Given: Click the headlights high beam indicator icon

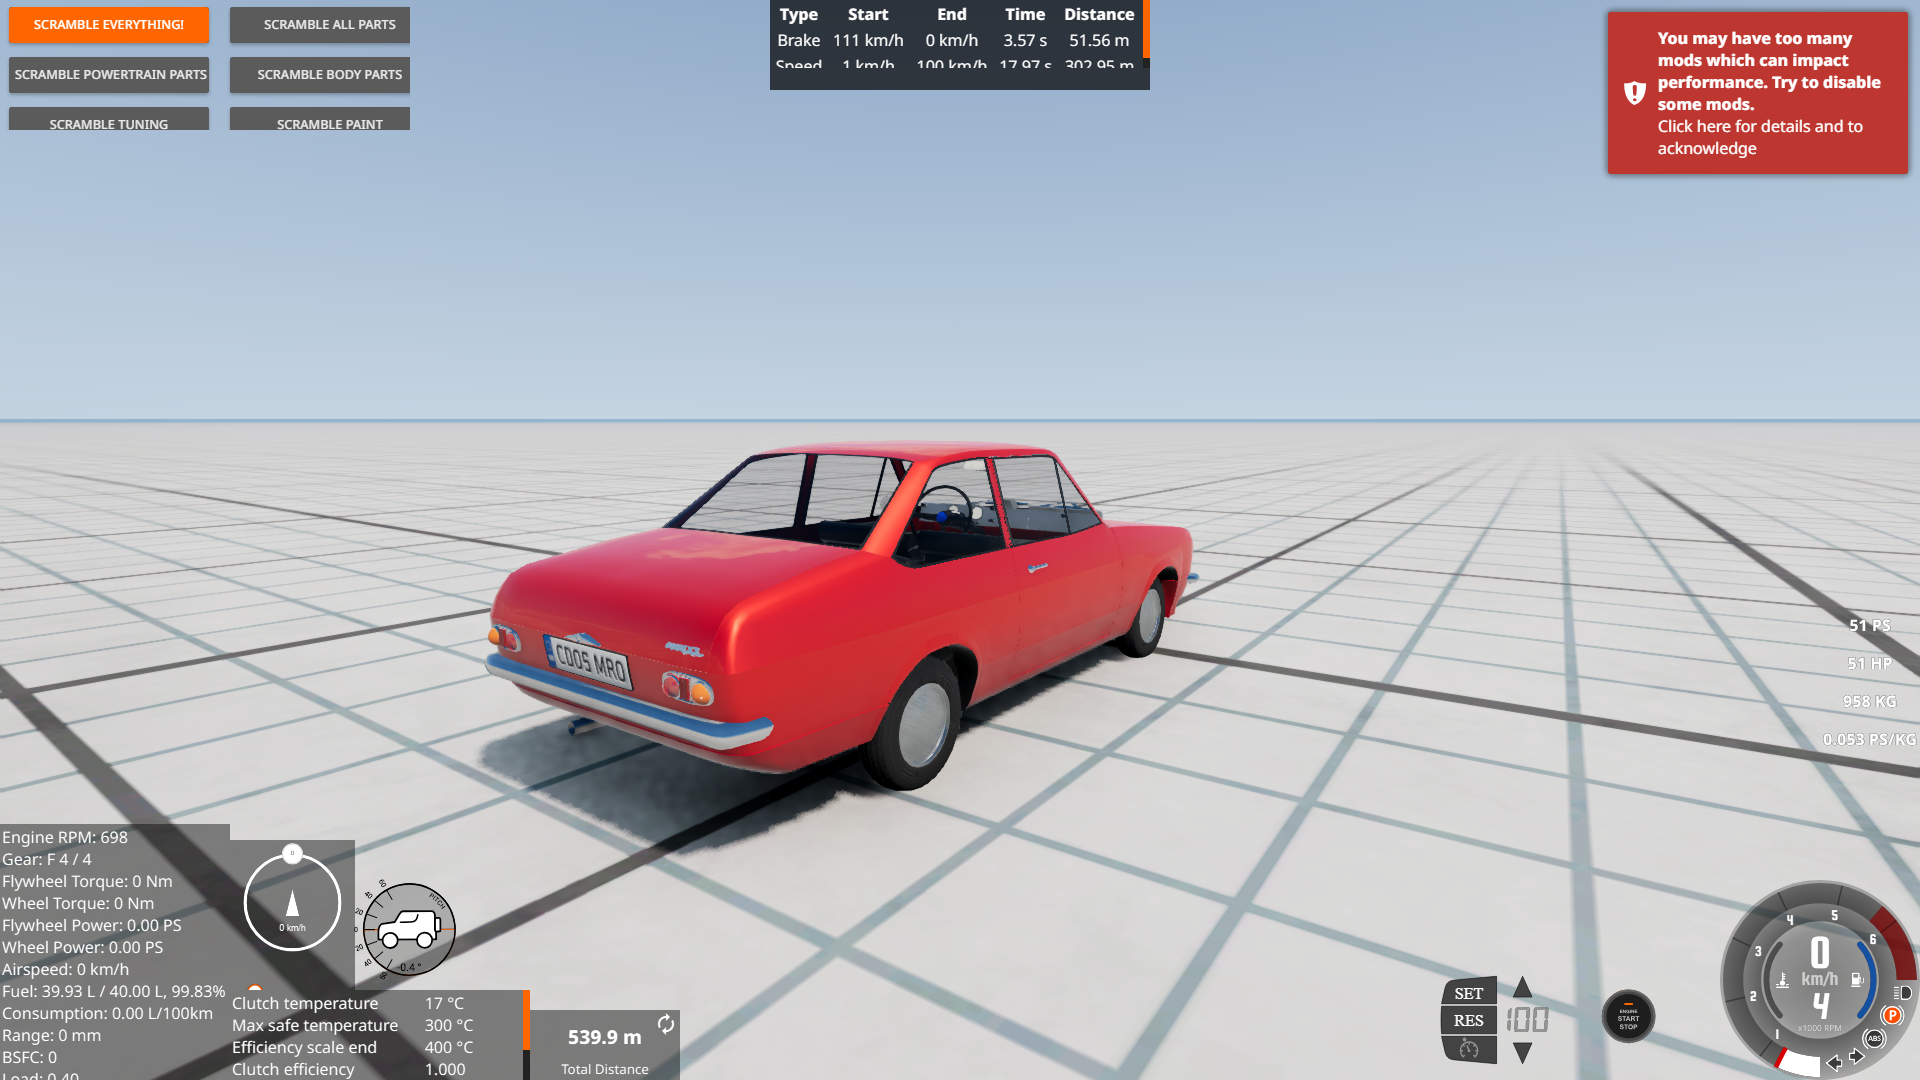Looking at the screenshot, I should point(1903,993).
